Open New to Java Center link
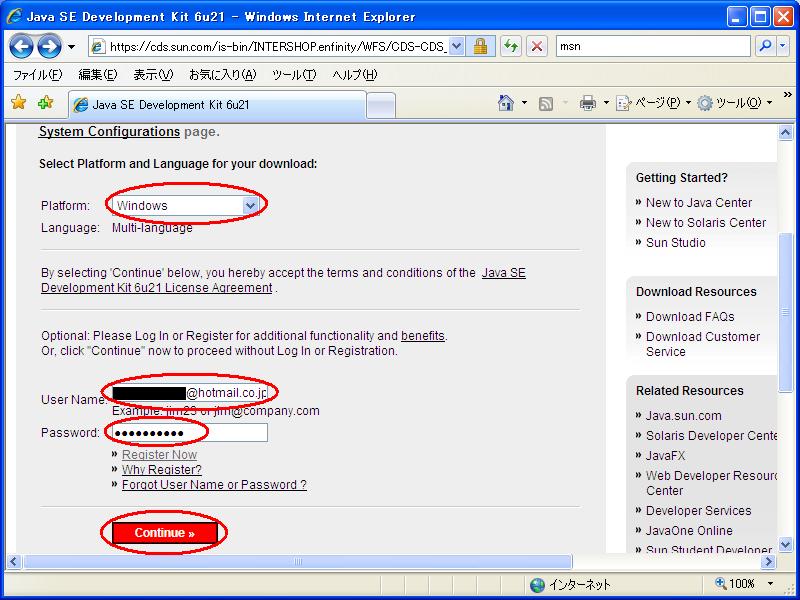Screen dimensions: 800x600 (x=699, y=203)
